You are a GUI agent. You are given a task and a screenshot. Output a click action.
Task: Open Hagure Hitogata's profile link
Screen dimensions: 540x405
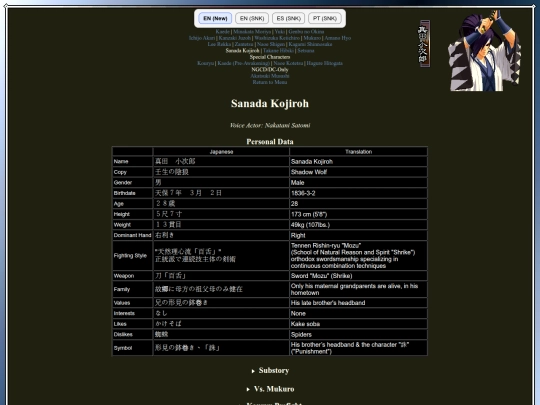324,63
